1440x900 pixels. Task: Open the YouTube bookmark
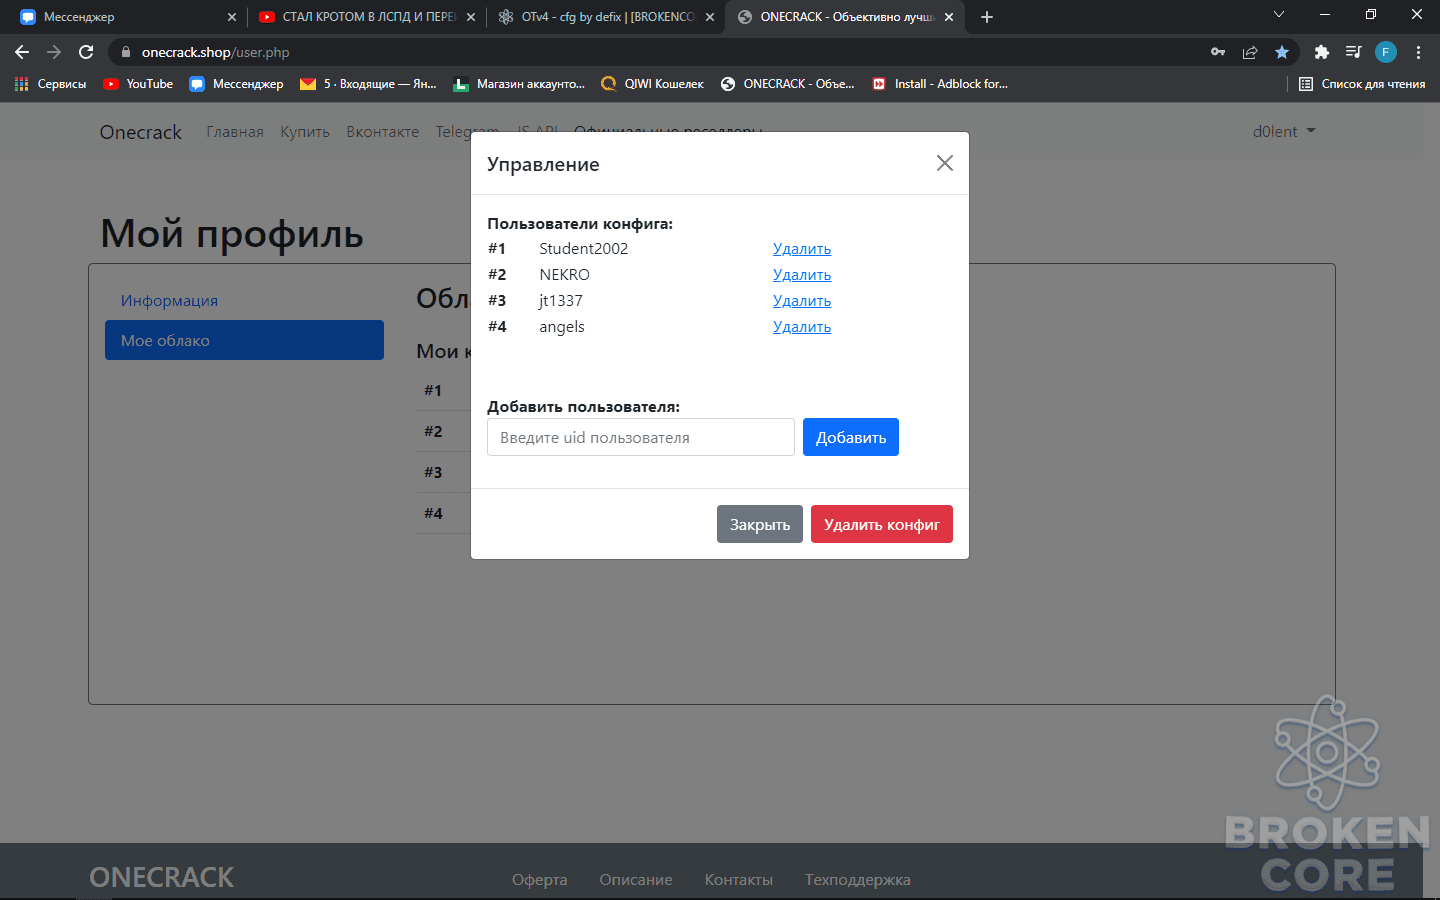pos(138,84)
